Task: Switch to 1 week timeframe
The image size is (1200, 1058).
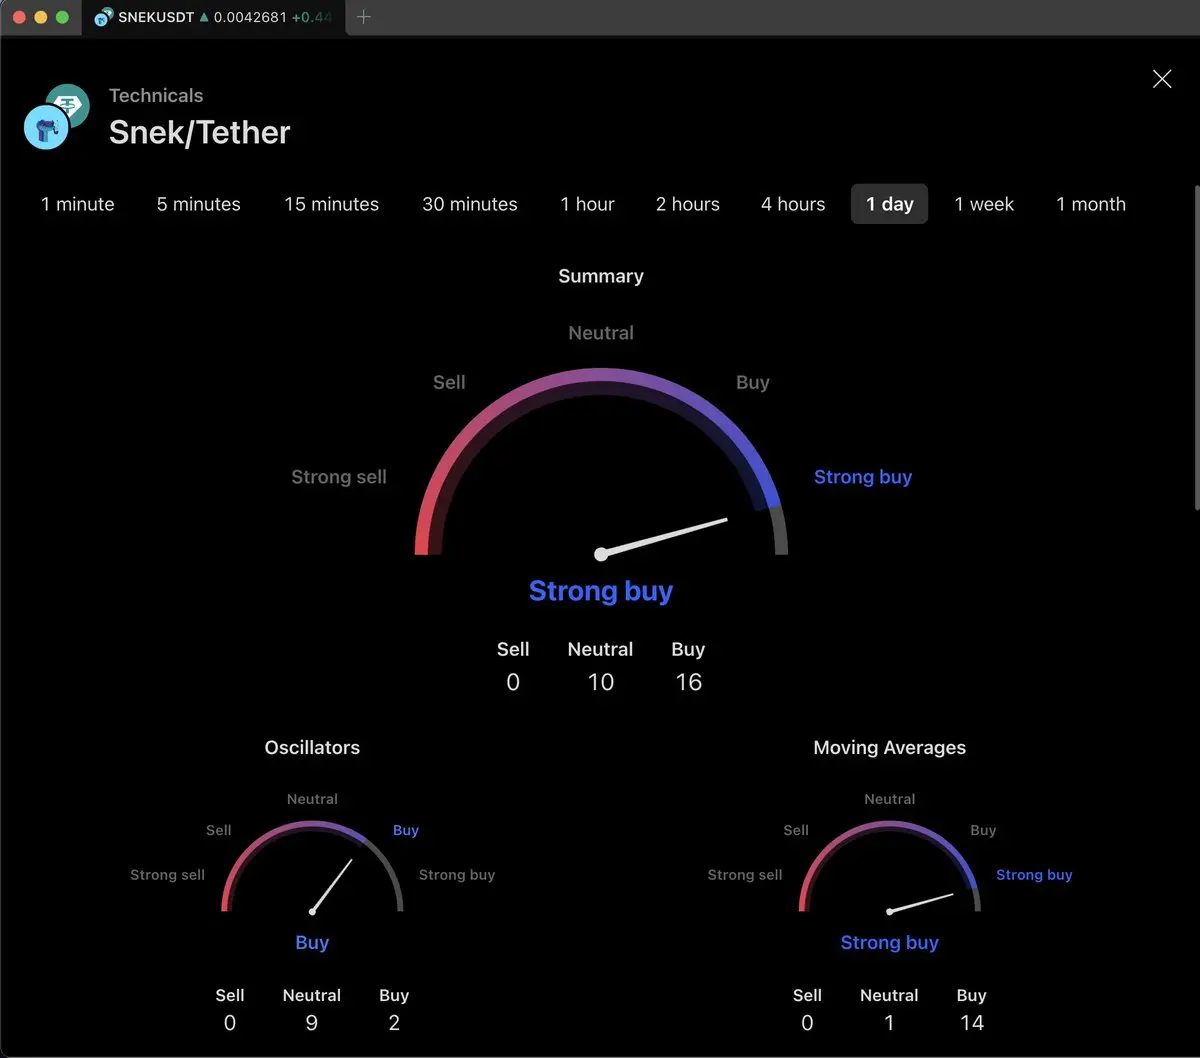Action: pos(985,204)
